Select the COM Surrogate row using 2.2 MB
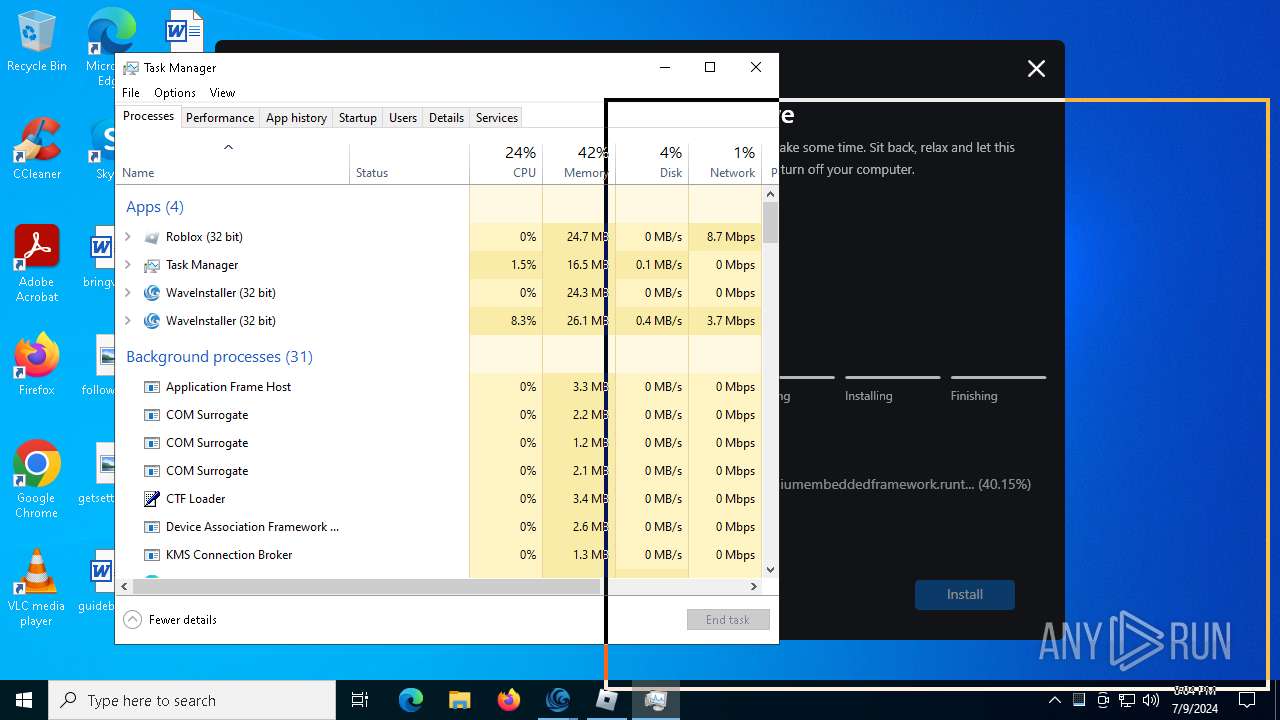This screenshot has width=1280, height=720. (x=438, y=415)
